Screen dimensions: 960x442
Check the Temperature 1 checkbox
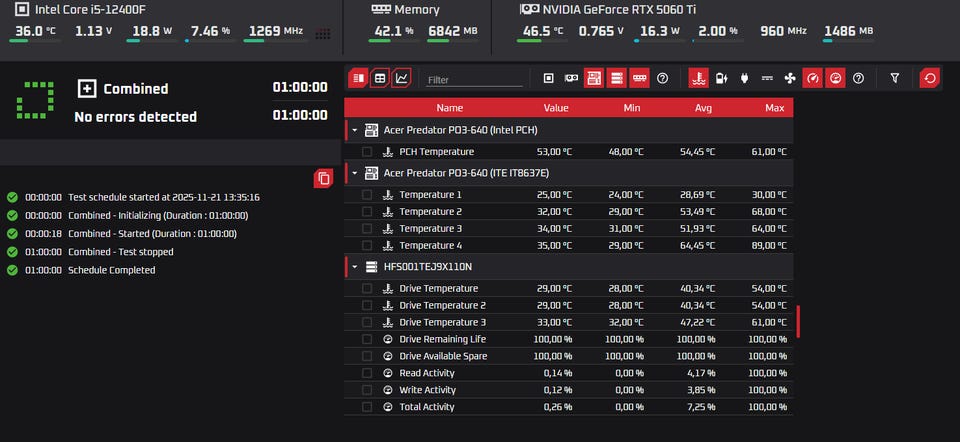coord(367,195)
